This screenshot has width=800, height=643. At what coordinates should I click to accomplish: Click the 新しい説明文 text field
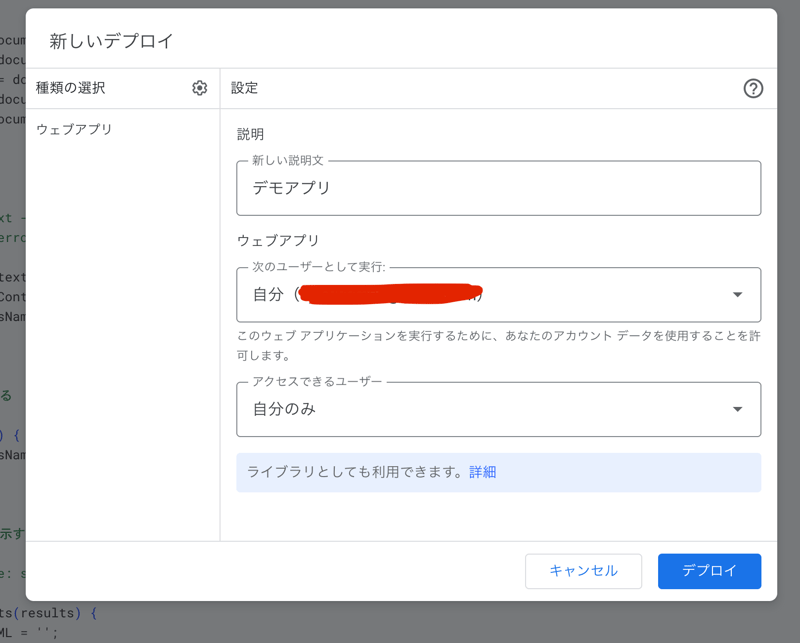(x=498, y=186)
